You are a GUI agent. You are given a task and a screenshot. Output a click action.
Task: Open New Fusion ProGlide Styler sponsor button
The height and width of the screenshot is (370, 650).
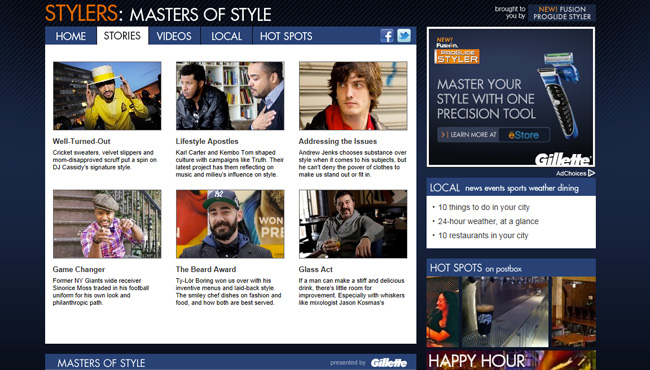(x=562, y=13)
